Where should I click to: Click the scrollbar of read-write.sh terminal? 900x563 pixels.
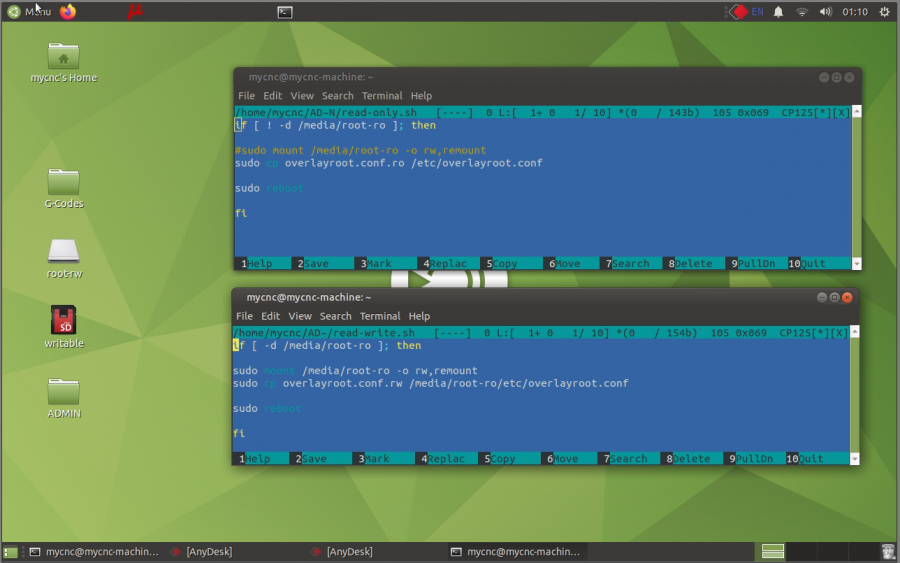point(854,395)
